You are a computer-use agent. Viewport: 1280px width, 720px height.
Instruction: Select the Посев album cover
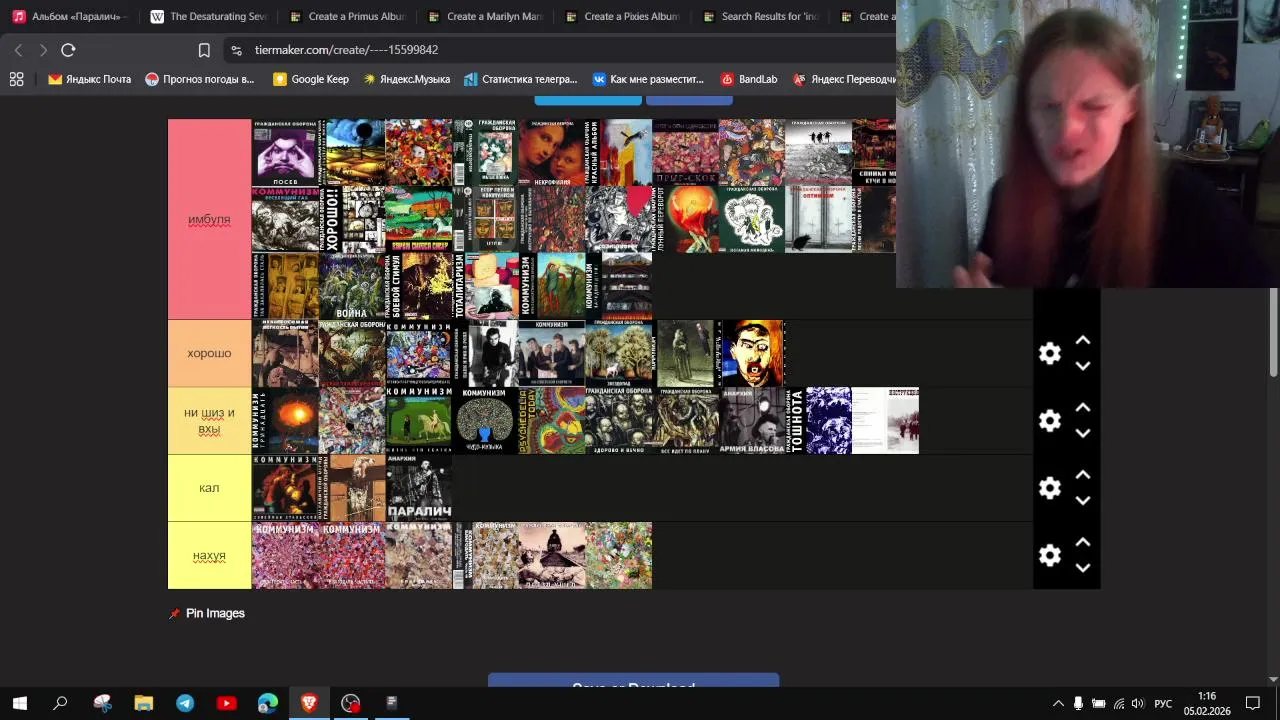(285, 152)
